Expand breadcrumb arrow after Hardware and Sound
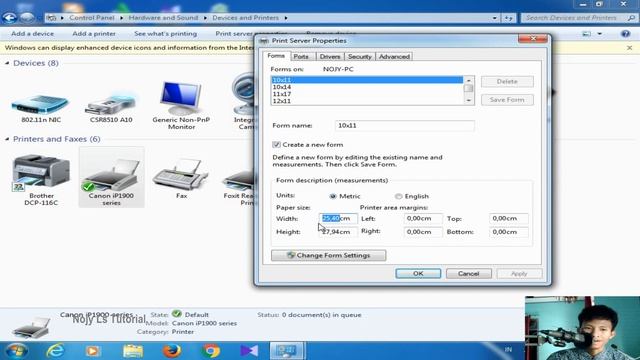Image resolution: width=640 pixels, height=360 pixels. 205,18
